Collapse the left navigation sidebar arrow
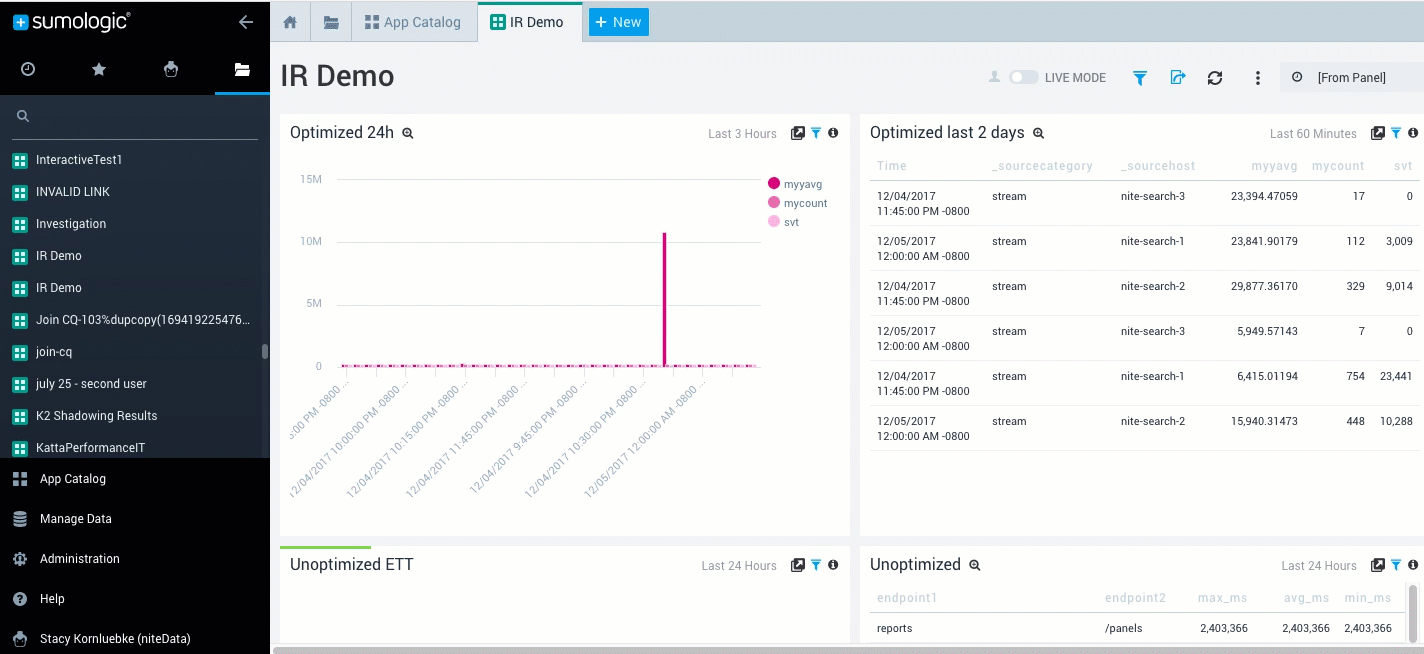The height and width of the screenshot is (654, 1424). [x=245, y=22]
